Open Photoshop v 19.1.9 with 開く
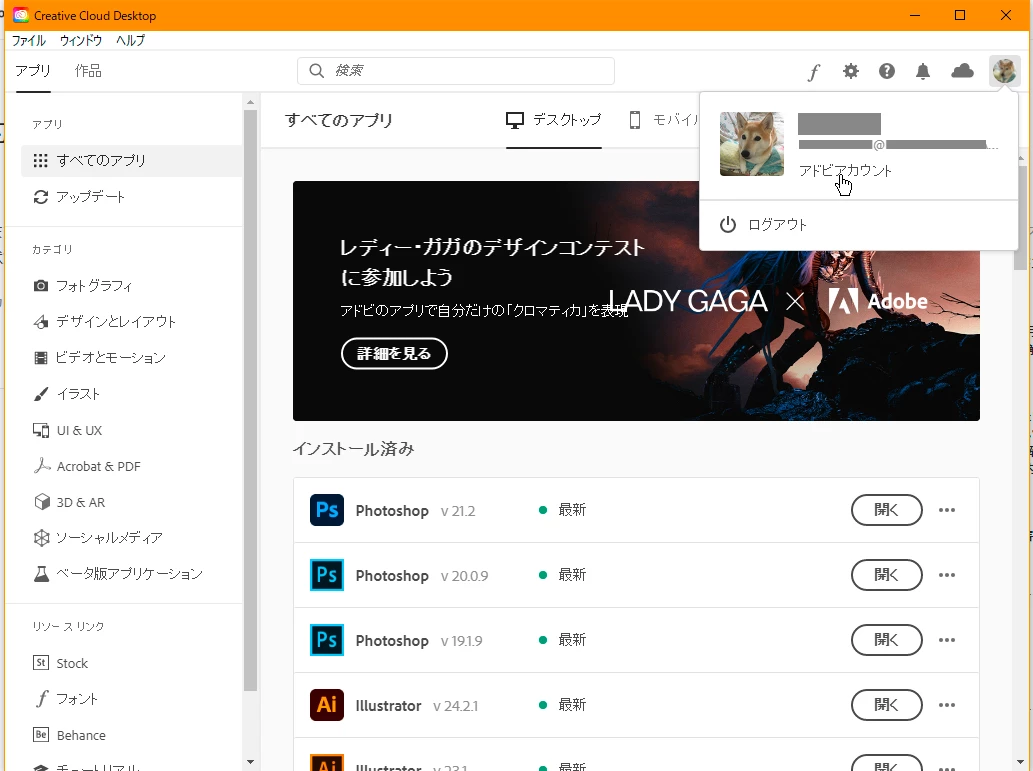Viewport: 1033px width, 771px height. click(x=886, y=640)
